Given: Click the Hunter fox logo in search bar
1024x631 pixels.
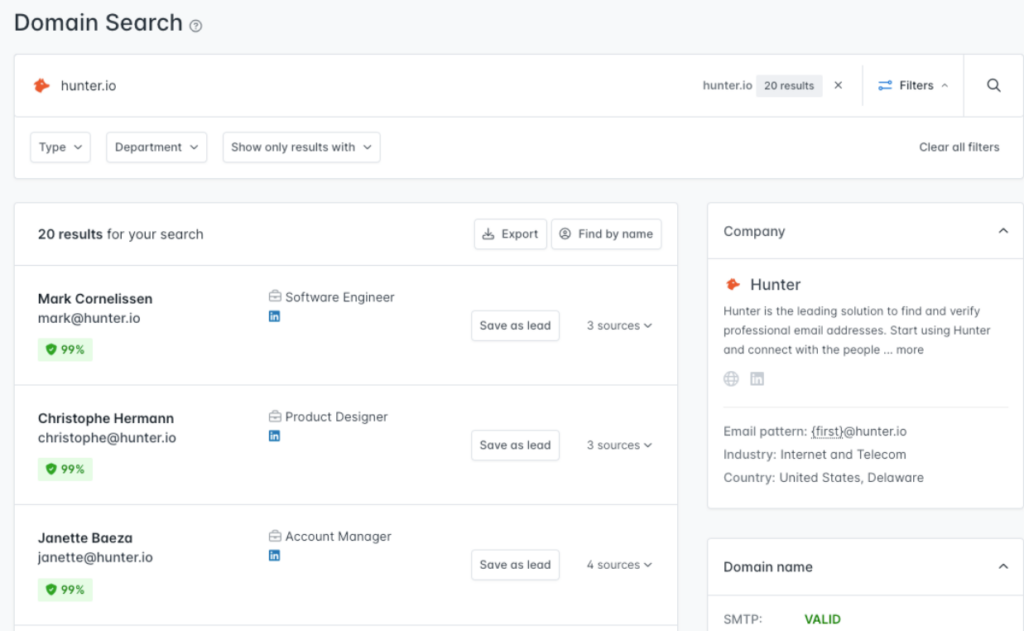Looking at the screenshot, I should point(42,86).
